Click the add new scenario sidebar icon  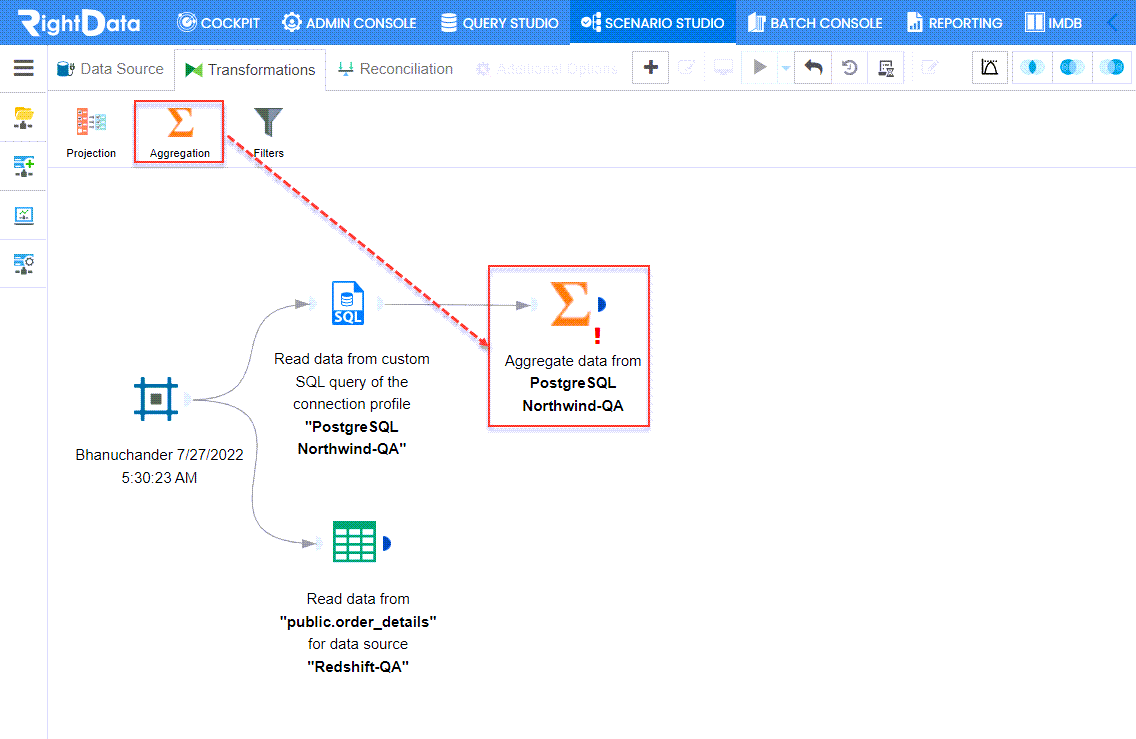23,166
